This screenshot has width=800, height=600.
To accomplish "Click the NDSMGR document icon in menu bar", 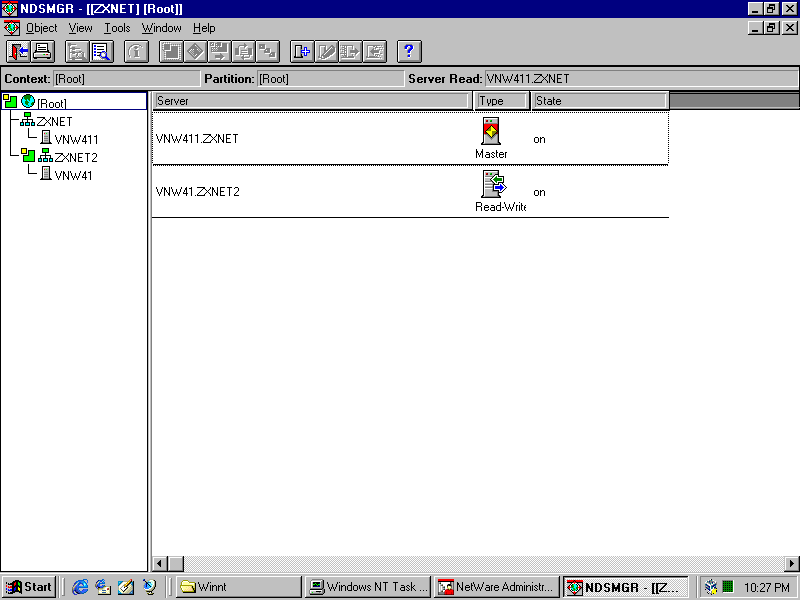I will coord(11,28).
